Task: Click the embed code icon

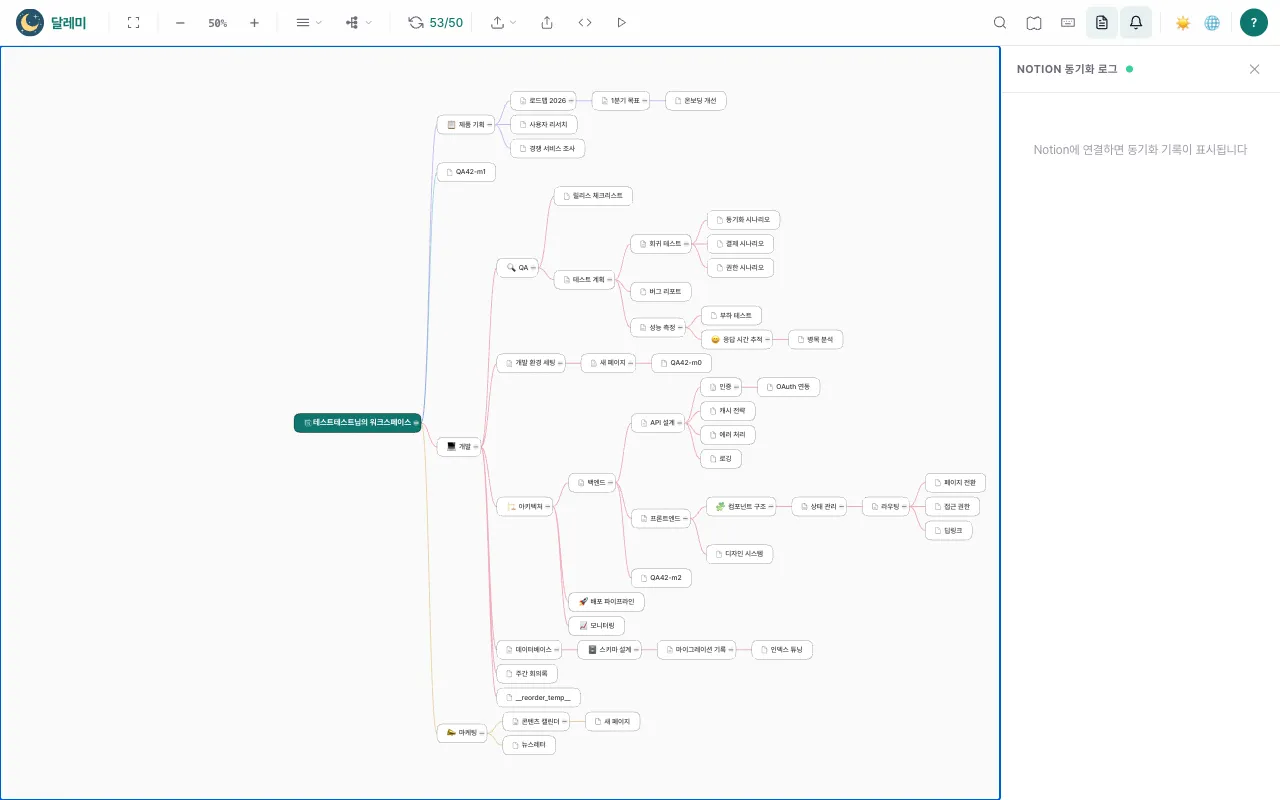Action: (585, 22)
